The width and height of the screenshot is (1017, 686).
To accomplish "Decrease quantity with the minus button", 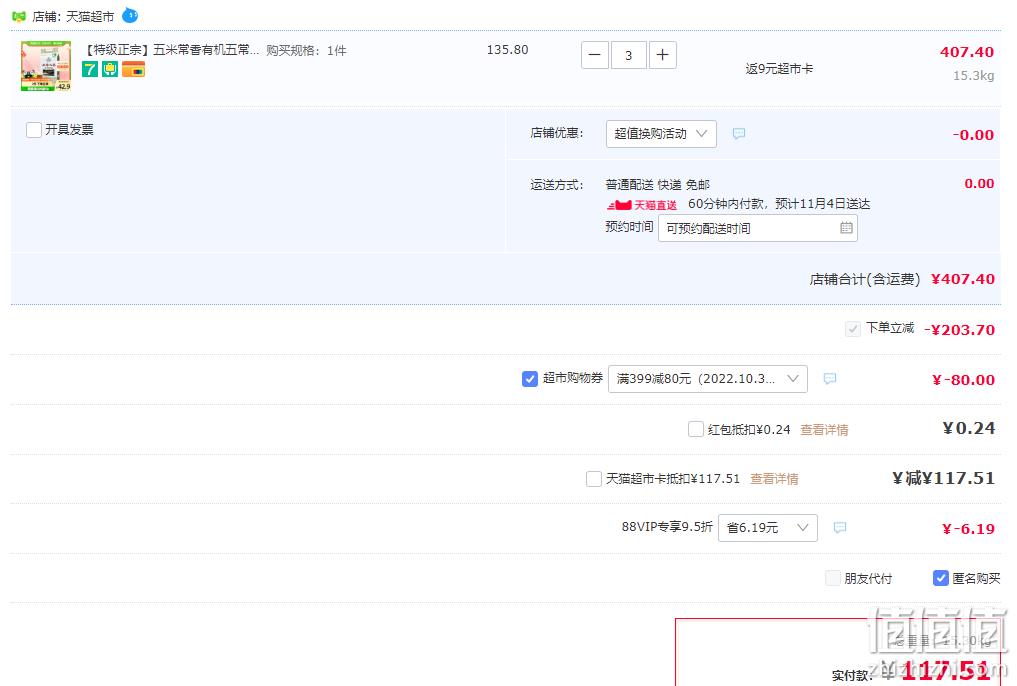I will point(595,55).
